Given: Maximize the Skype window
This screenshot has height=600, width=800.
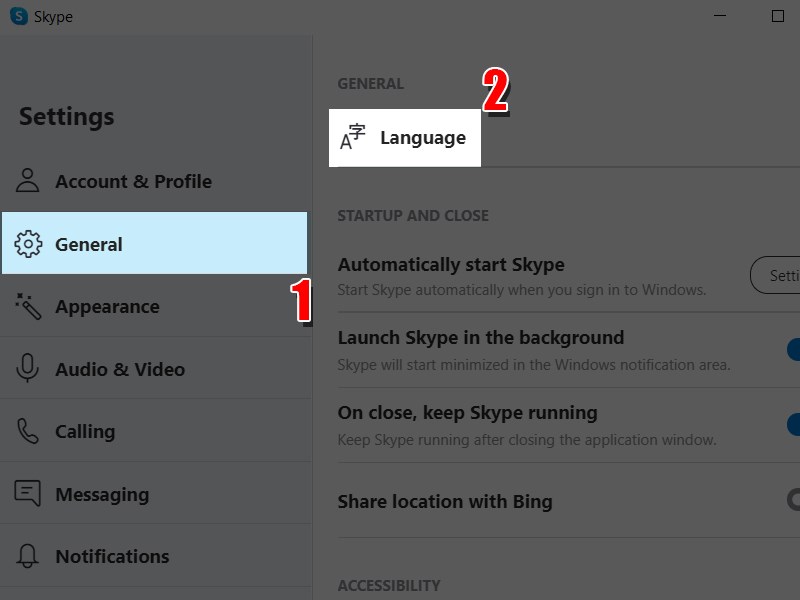Looking at the screenshot, I should pos(778,16).
